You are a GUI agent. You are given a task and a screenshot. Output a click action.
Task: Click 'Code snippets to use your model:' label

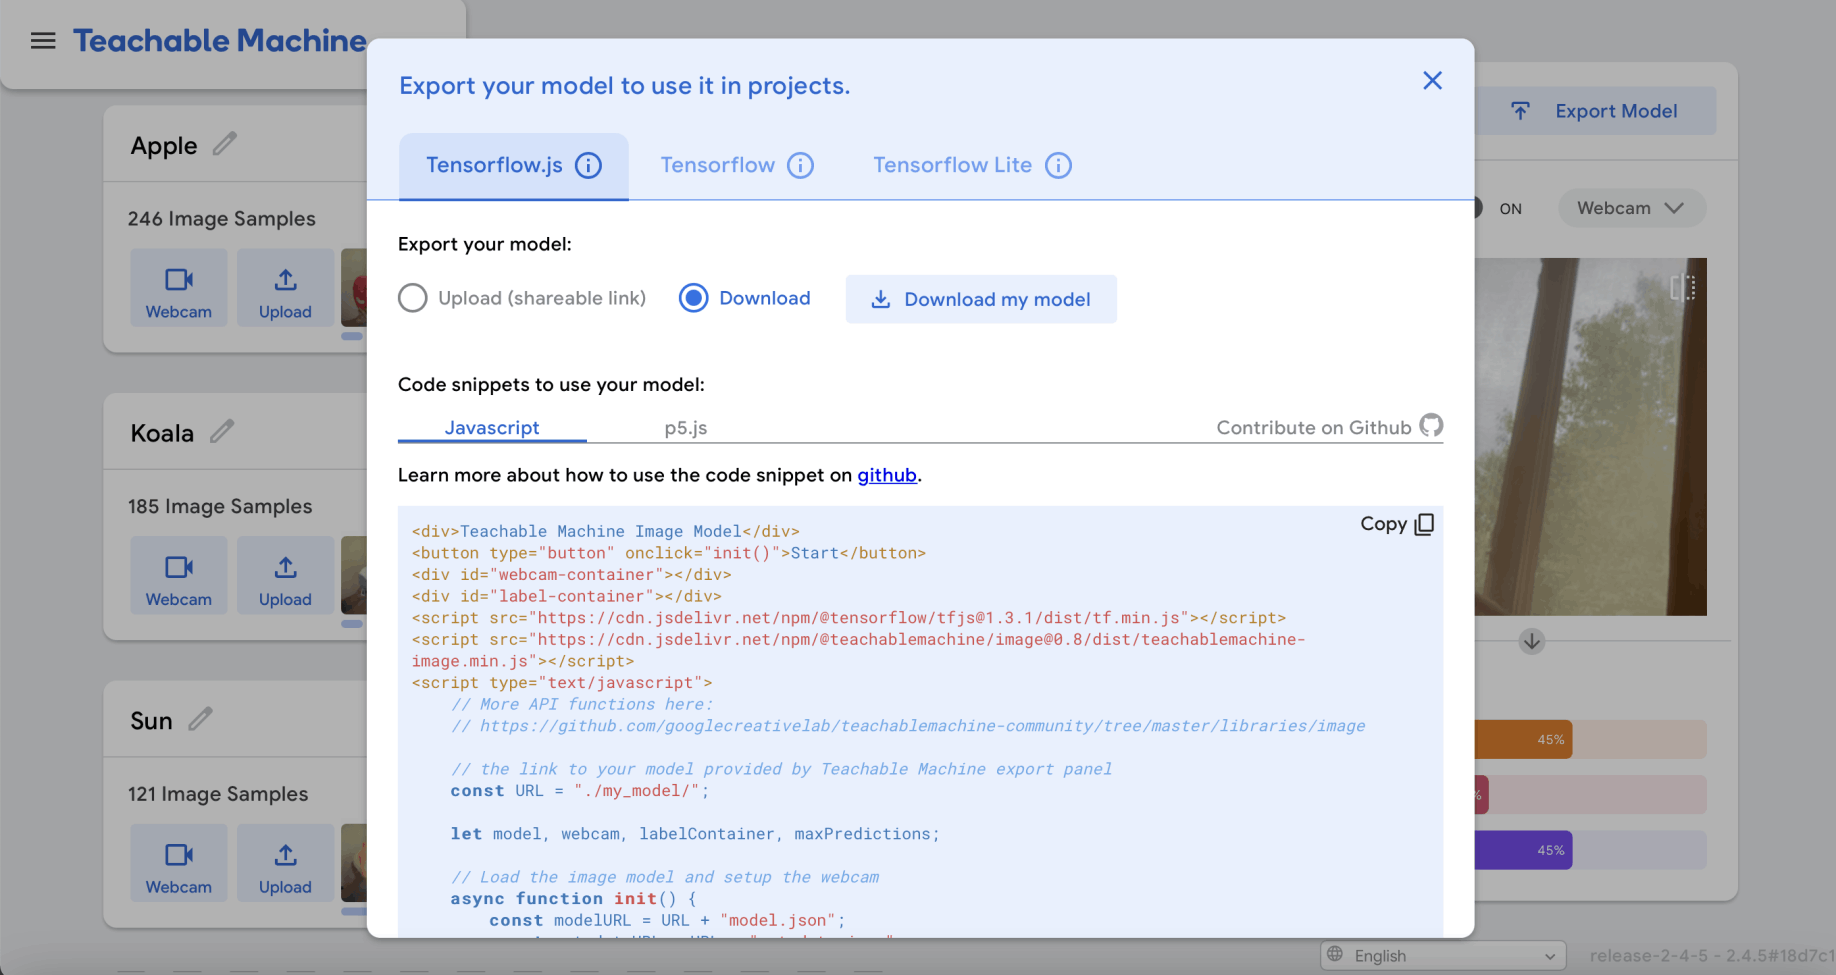[x=551, y=385]
